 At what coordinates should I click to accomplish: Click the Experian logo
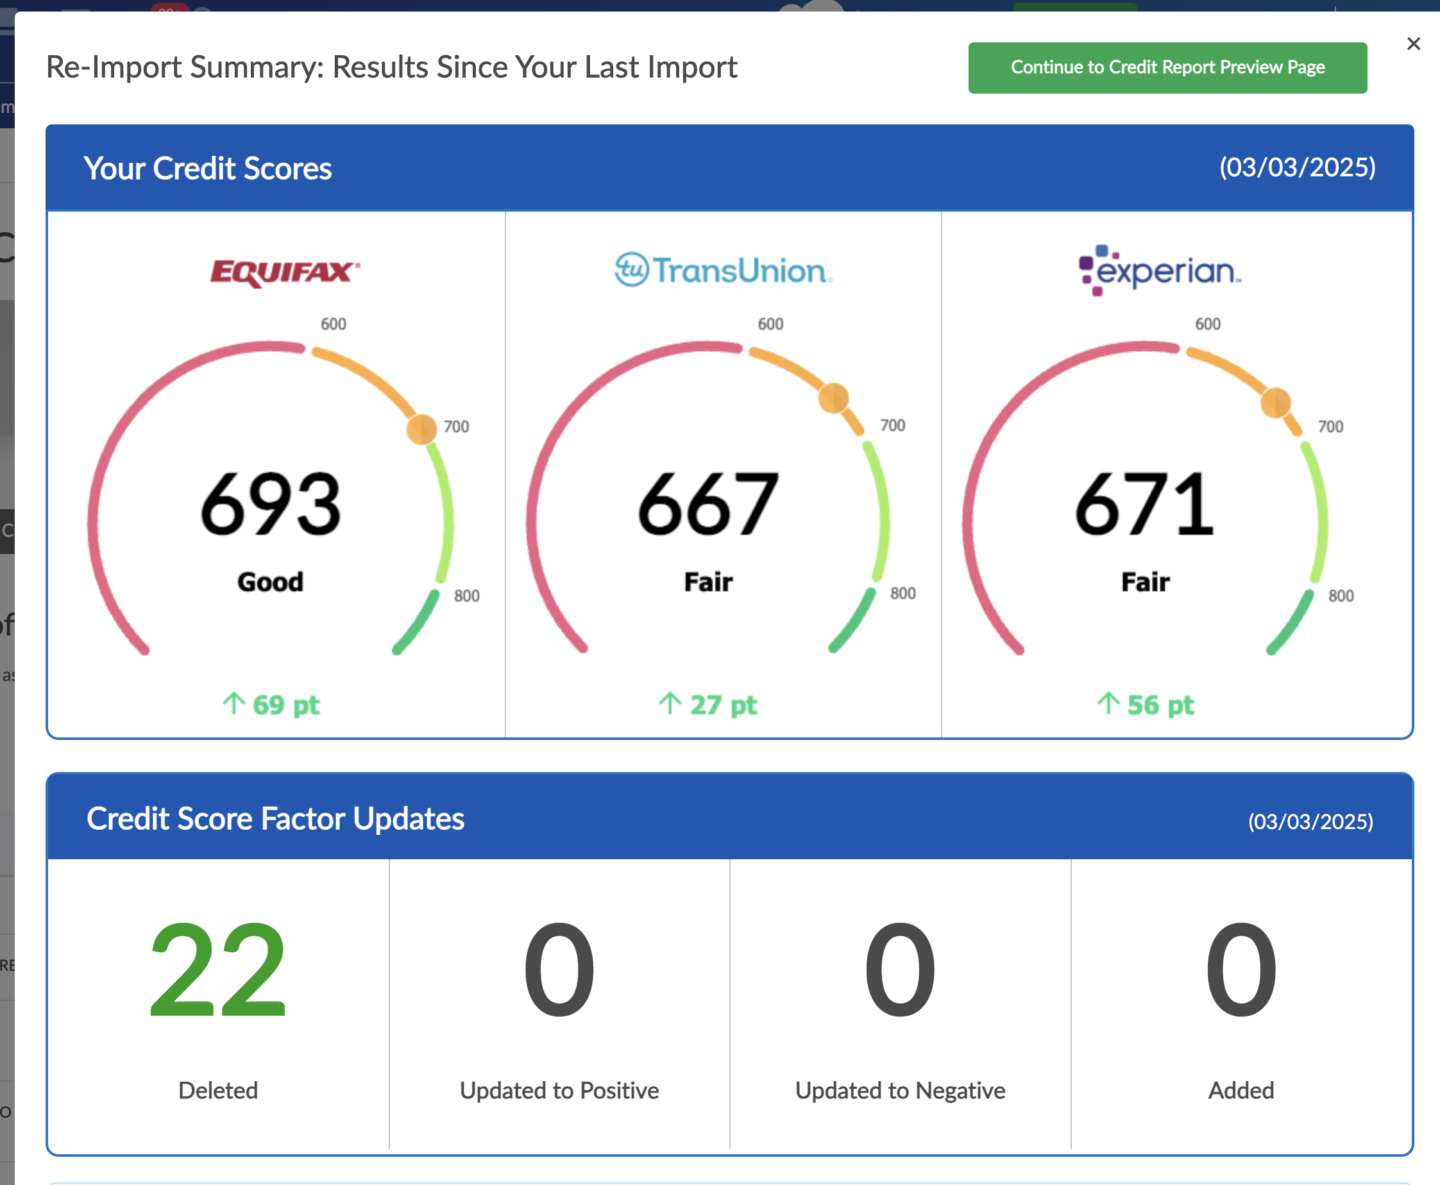1159,270
